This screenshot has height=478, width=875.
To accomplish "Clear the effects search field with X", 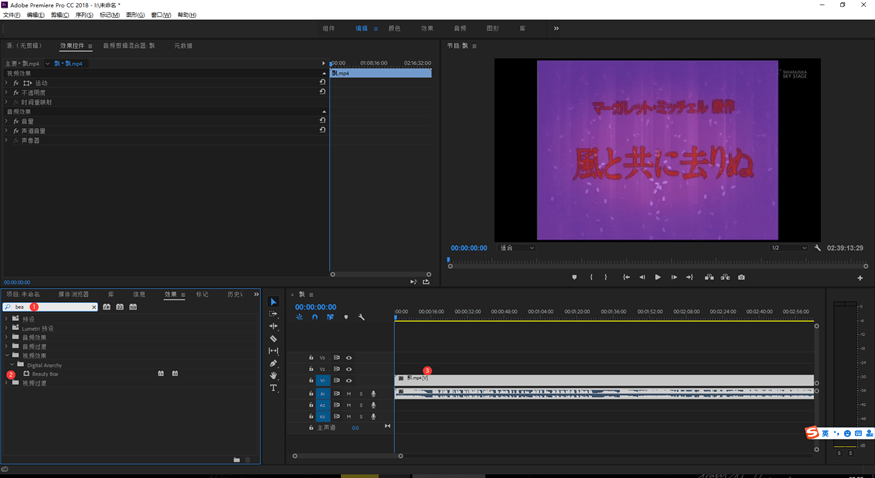I will [x=94, y=307].
